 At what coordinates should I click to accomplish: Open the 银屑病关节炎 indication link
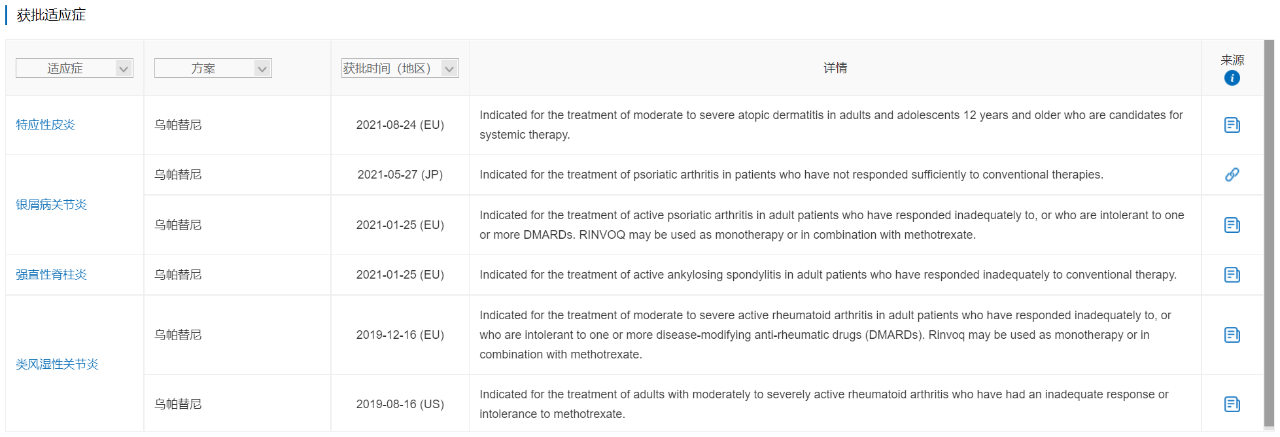click(x=51, y=205)
